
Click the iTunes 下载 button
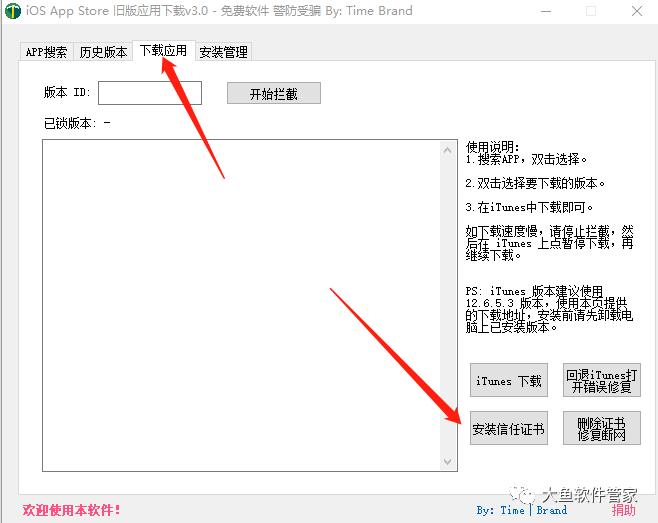tap(509, 380)
